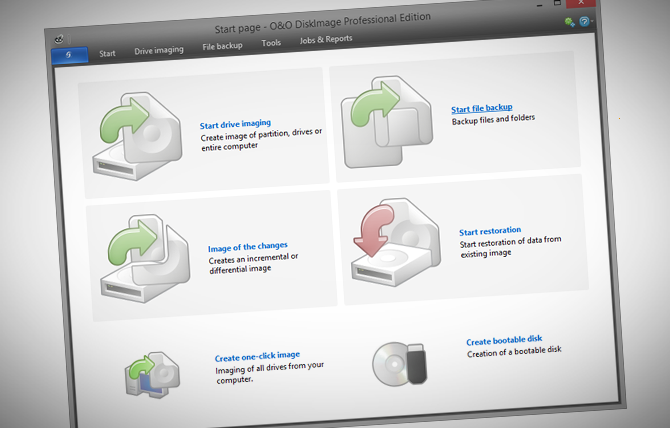670x428 pixels.
Task: Open the Drive imaging tab
Action: coord(159,50)
